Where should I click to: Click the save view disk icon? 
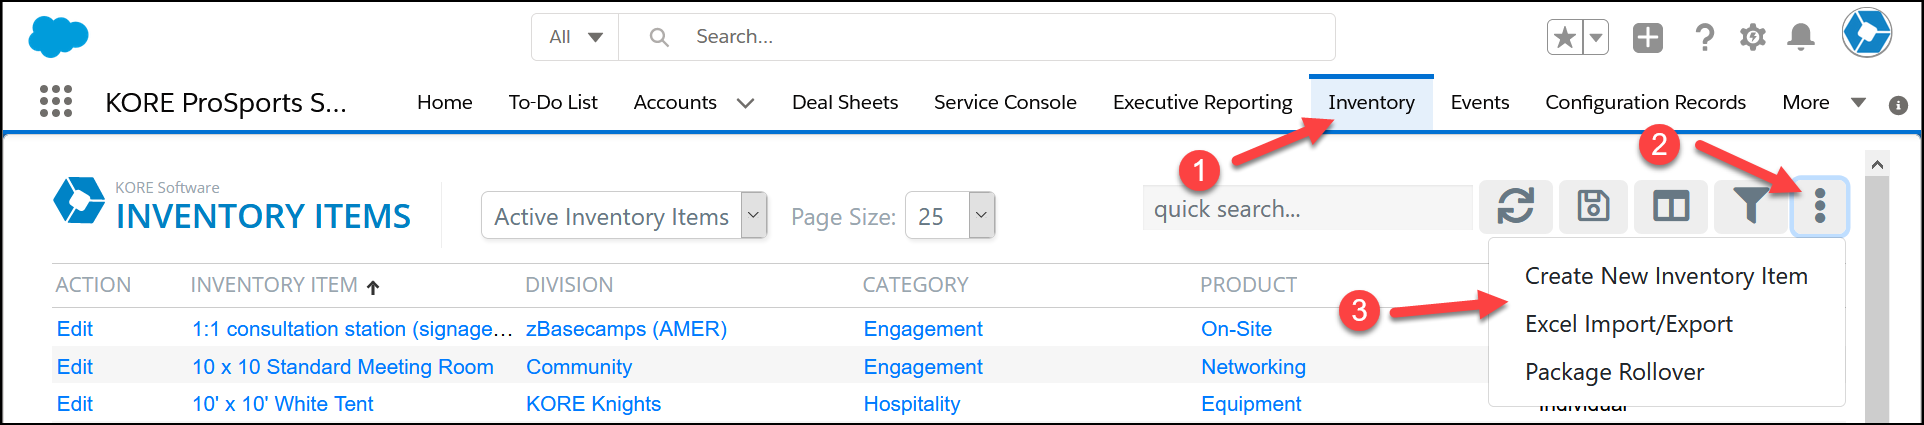[x=1593, y=207]
